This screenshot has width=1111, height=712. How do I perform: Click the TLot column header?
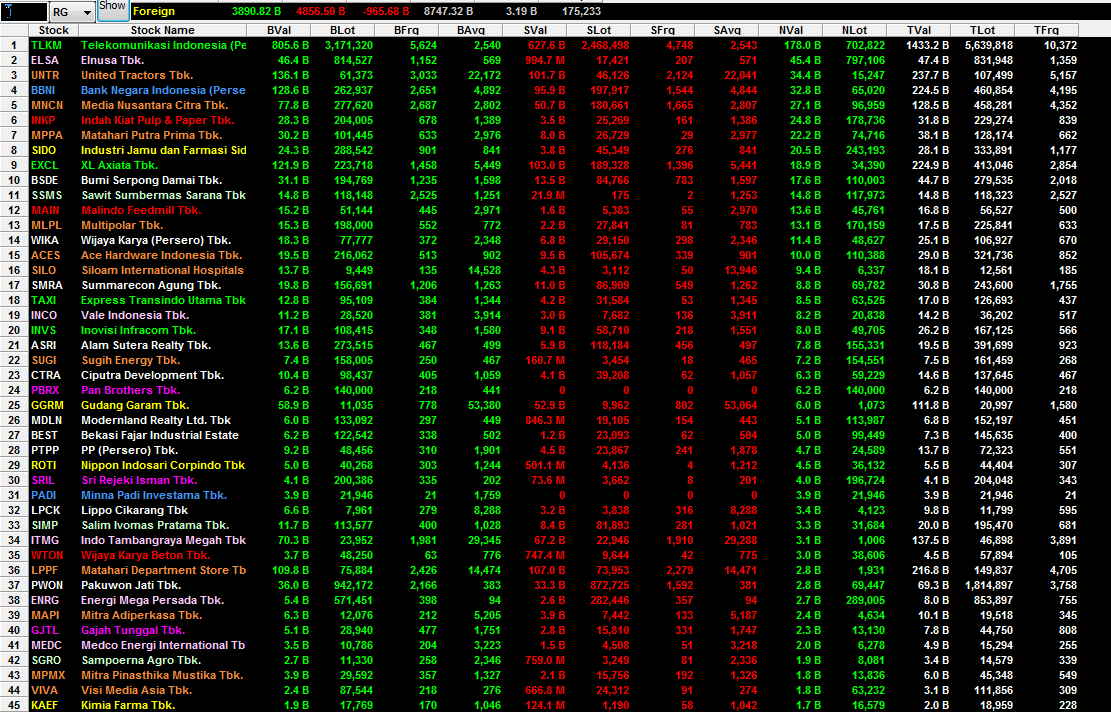pyautogui.click(x=983, y=30)
